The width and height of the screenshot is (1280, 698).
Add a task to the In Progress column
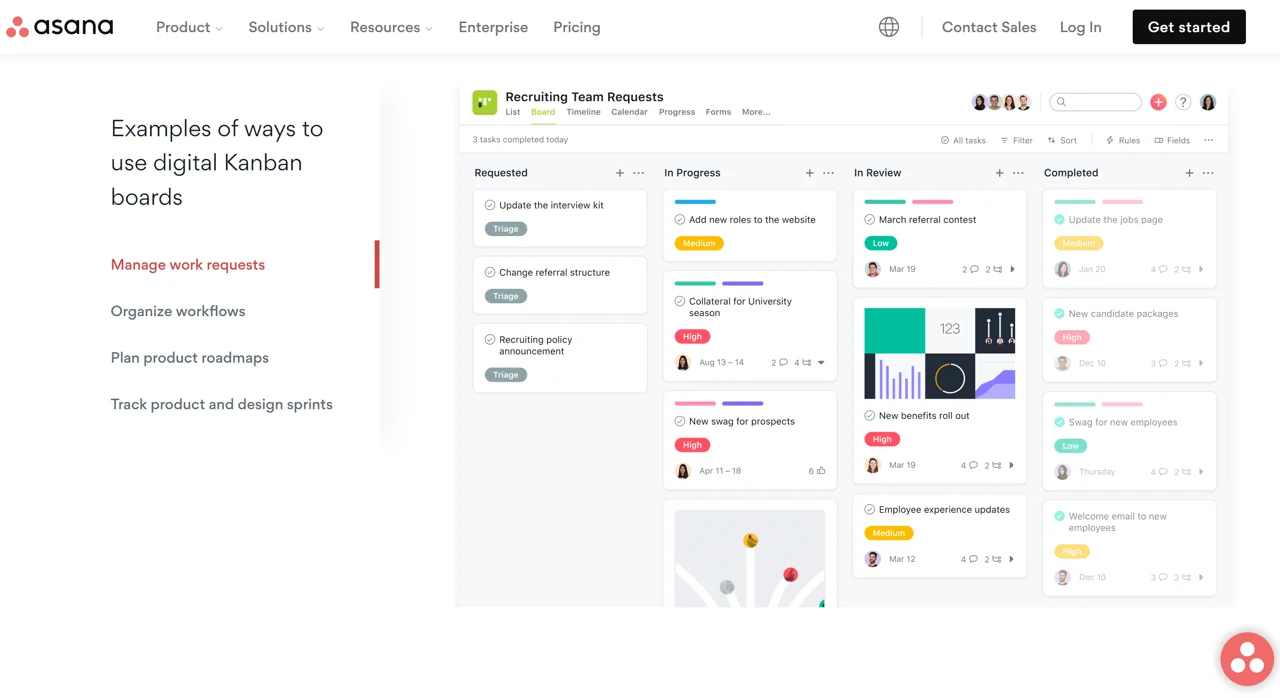(x=810, y=173)
